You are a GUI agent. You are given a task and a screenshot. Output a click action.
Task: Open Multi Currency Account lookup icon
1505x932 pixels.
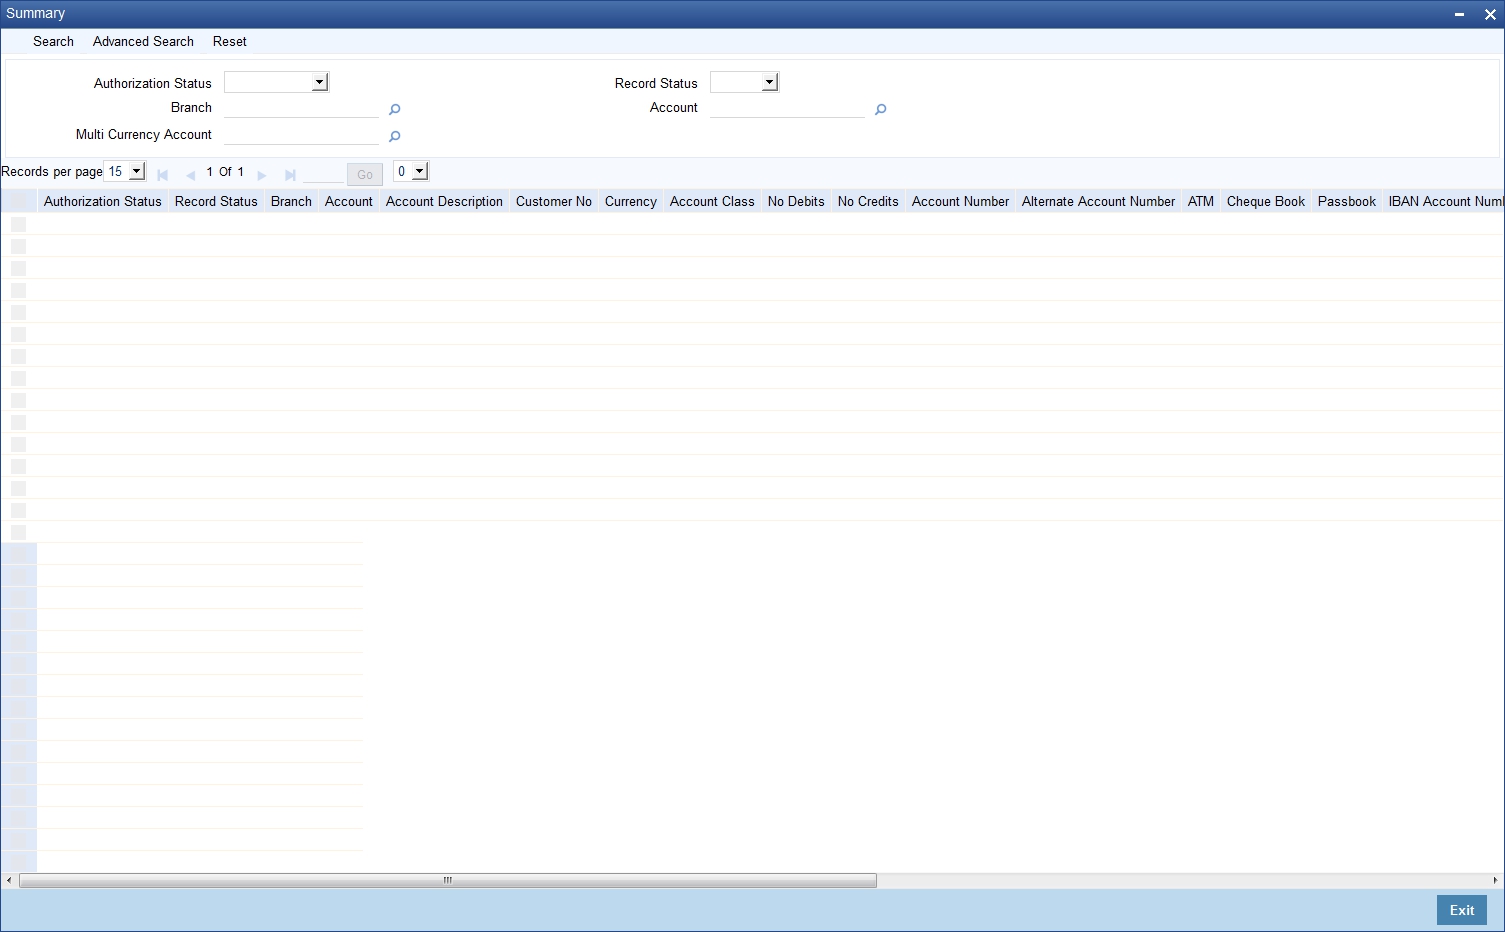395,136
